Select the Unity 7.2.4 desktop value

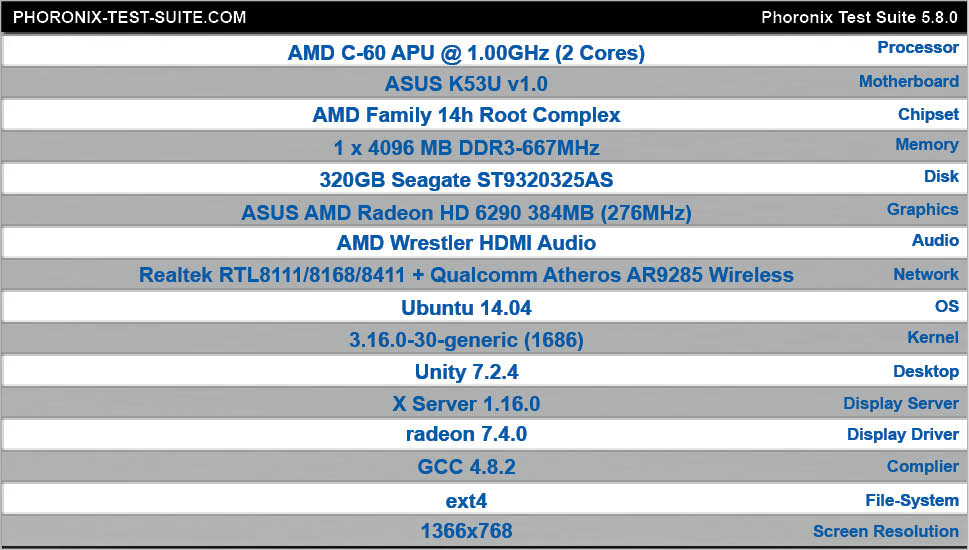pos(466,372)
